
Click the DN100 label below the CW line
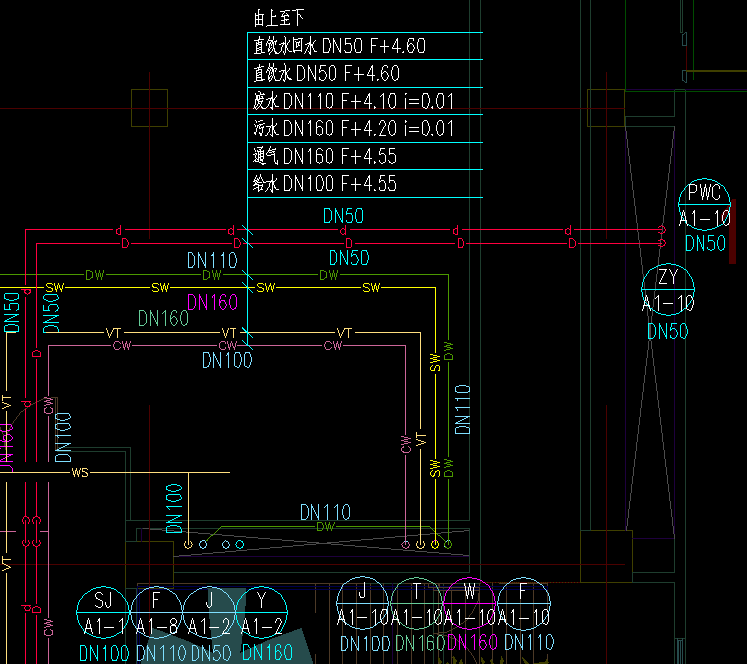(x=227, y=361)
